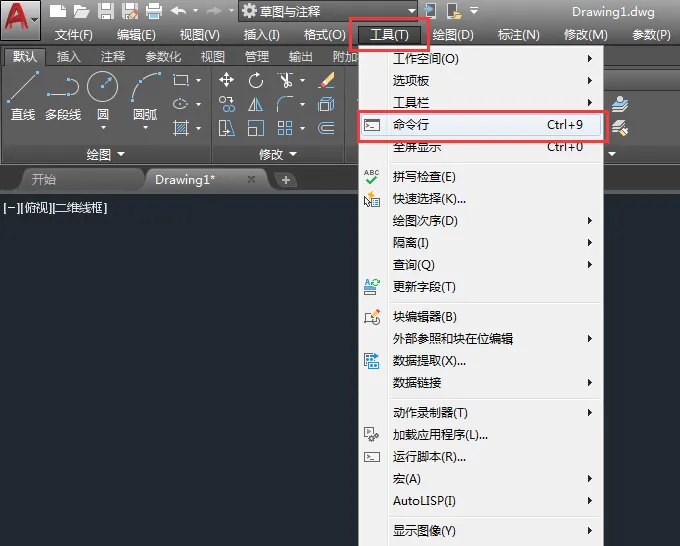The image size is (680, 546).
Task: Activate the Move tool in Modify panel
Action: [x=227, y=80]
